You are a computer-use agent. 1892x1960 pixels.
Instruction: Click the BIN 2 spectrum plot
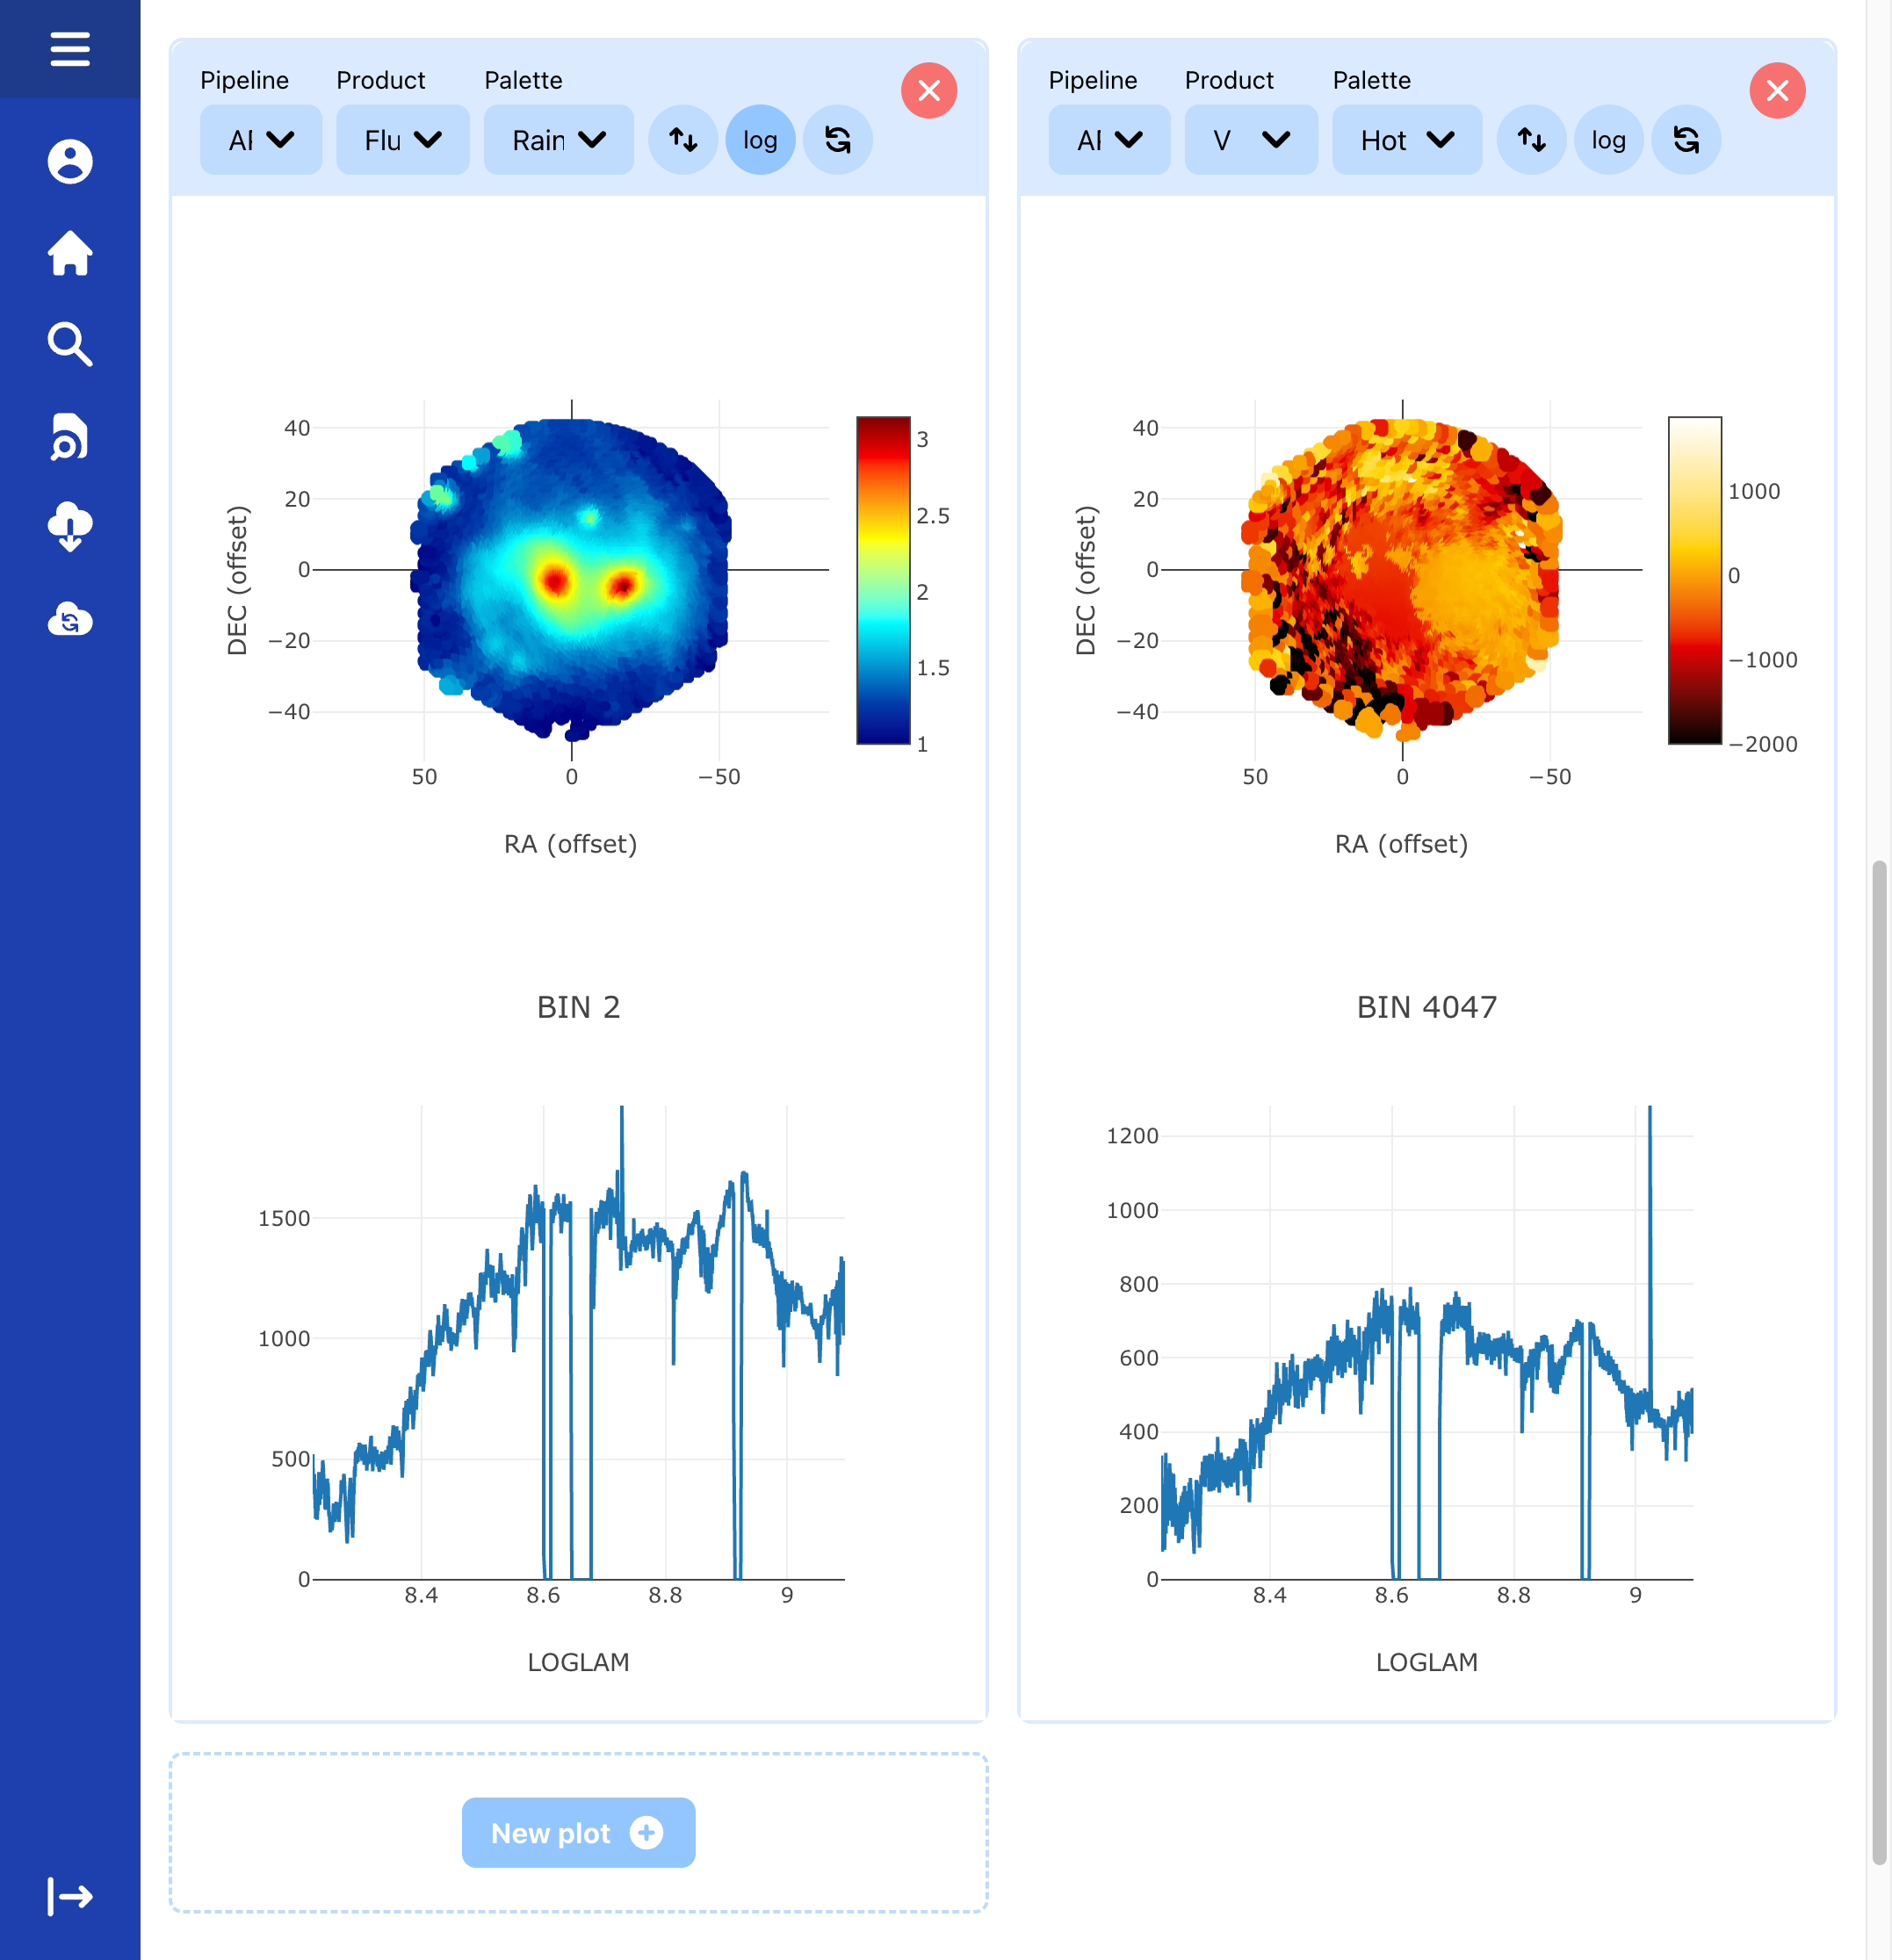click(578, 1342)
